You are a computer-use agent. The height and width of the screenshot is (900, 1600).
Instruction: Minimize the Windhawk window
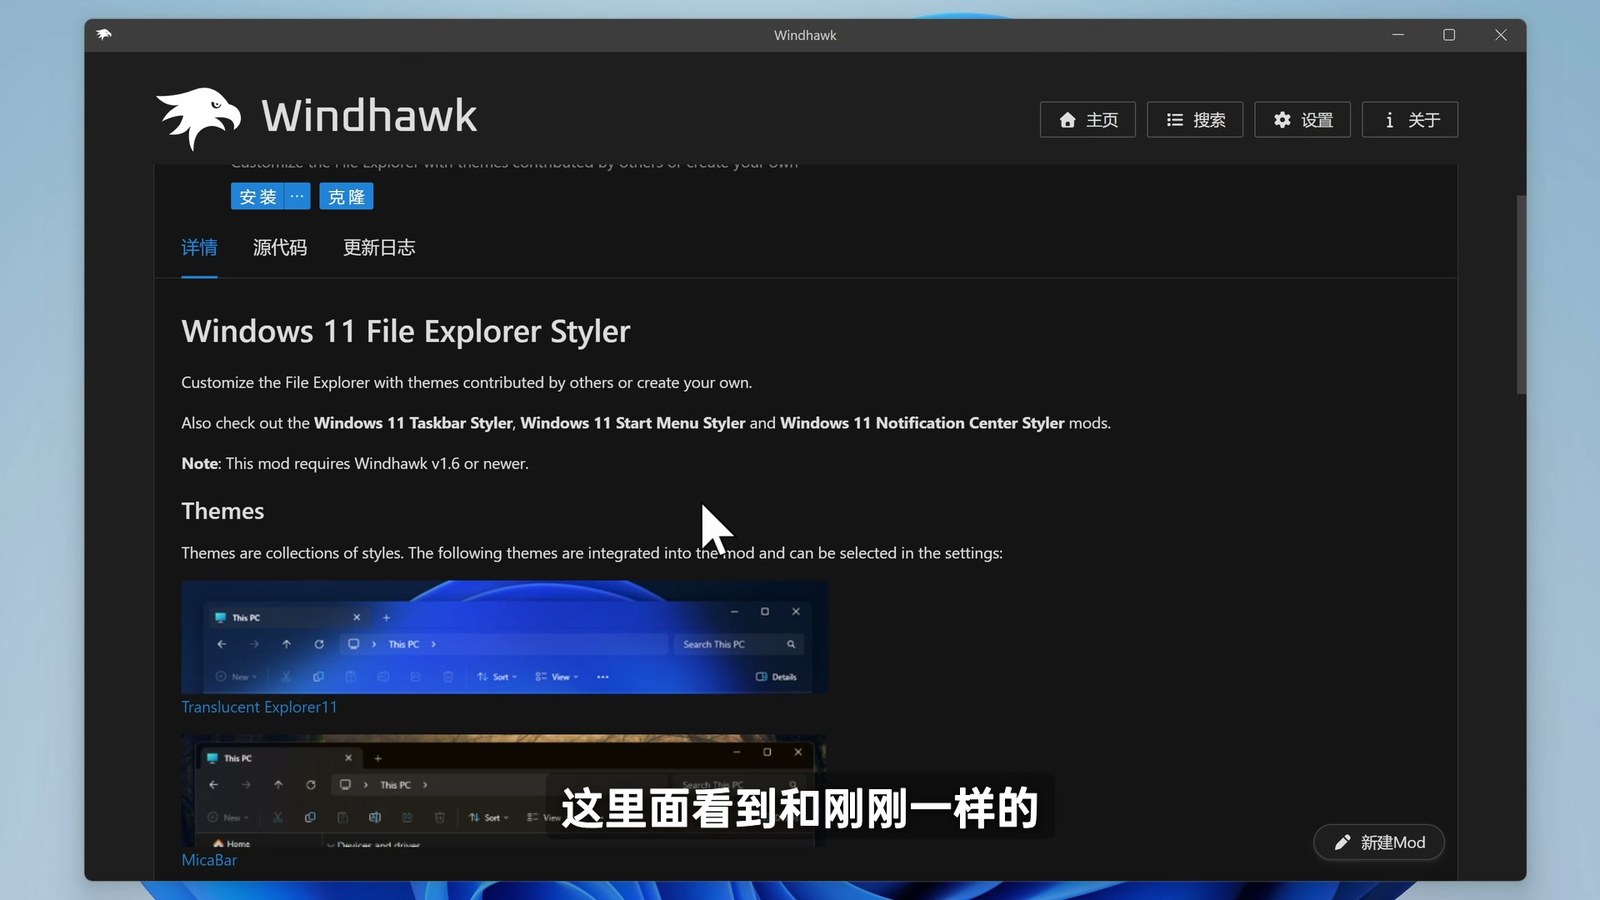click(1398, 35)
